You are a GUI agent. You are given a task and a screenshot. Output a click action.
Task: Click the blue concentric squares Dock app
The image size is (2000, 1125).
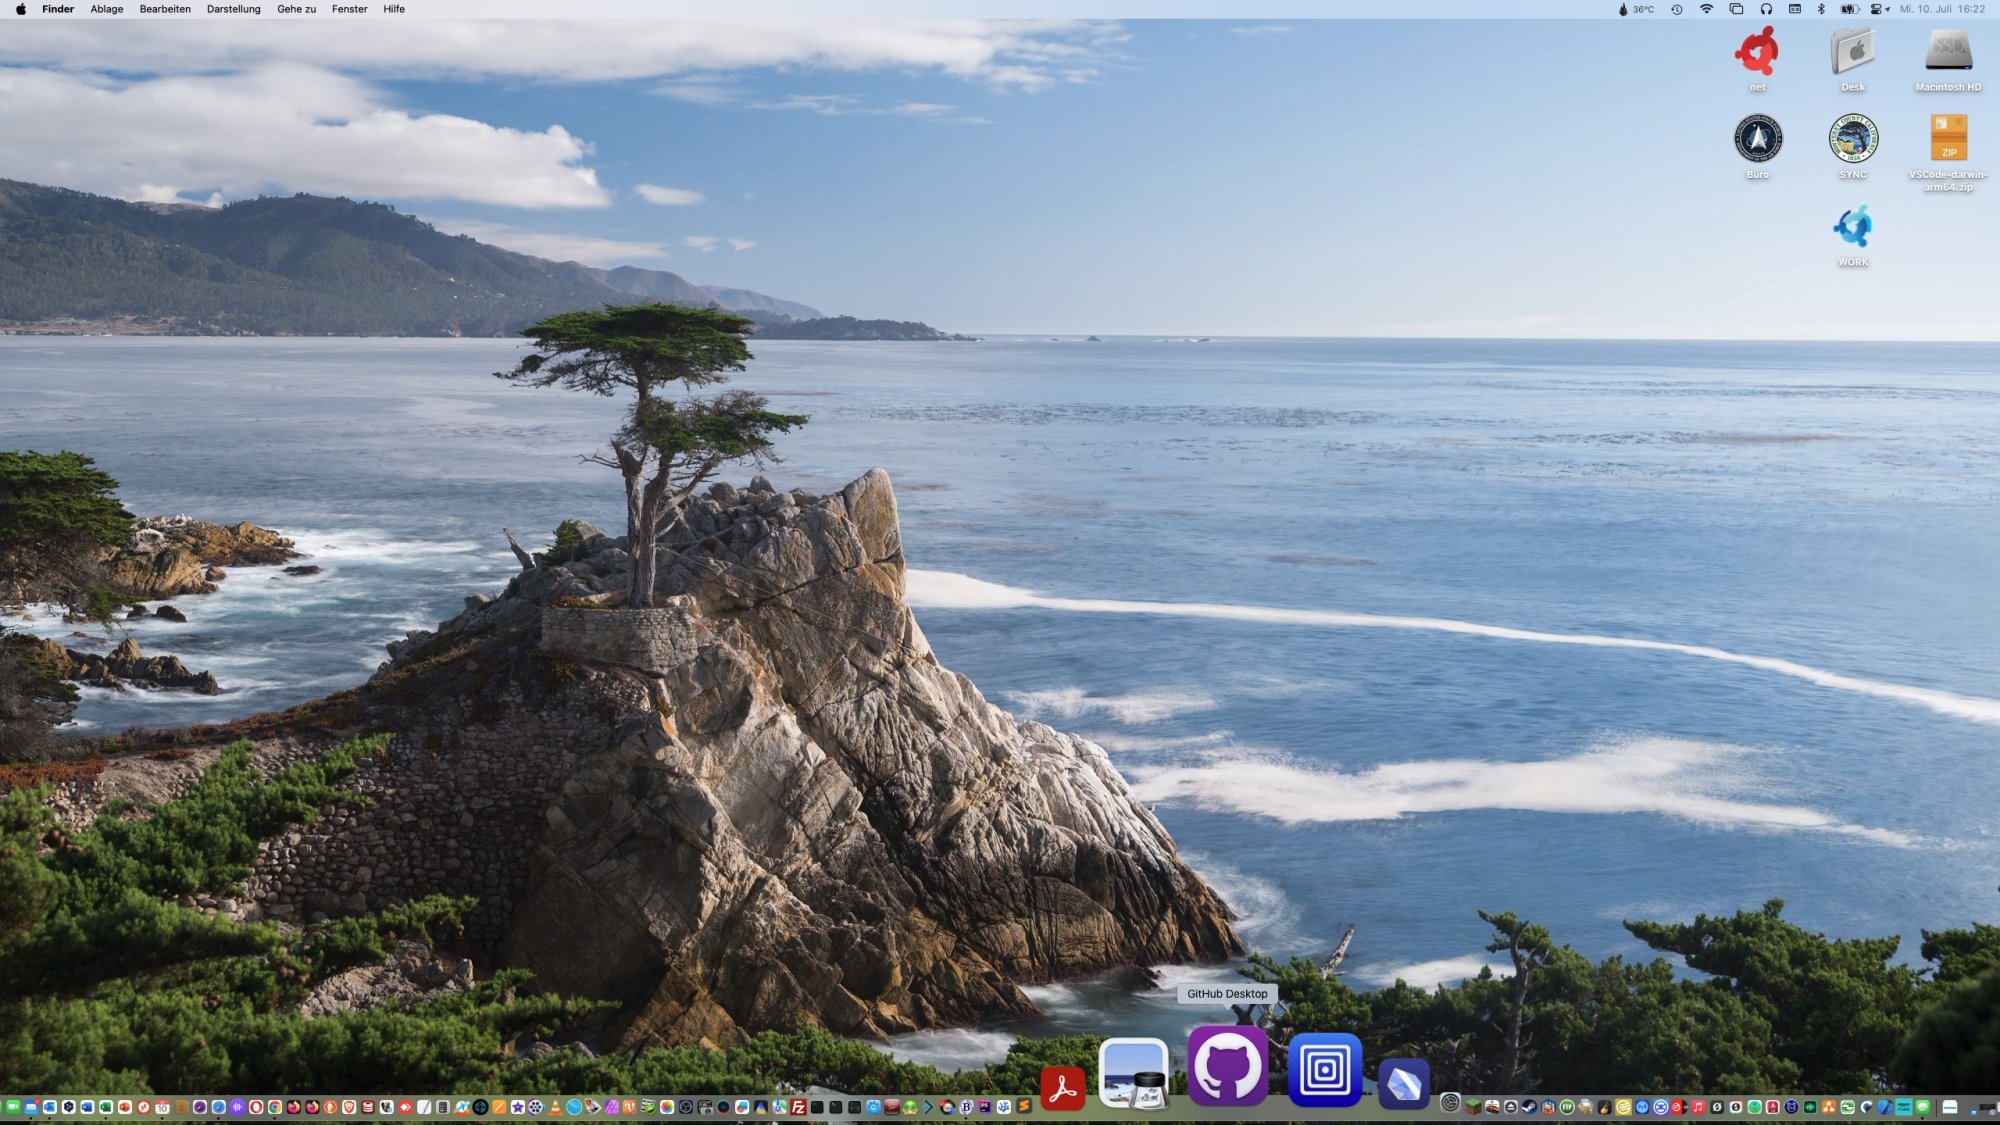[x=1324, y=1069]
